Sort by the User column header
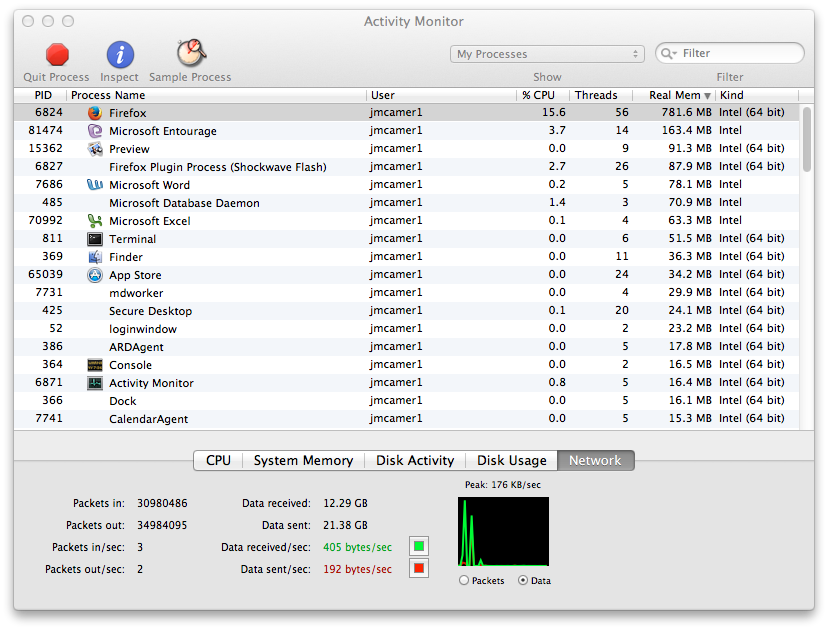The height and width of the screenshot is (630, 828). (441, 95)
